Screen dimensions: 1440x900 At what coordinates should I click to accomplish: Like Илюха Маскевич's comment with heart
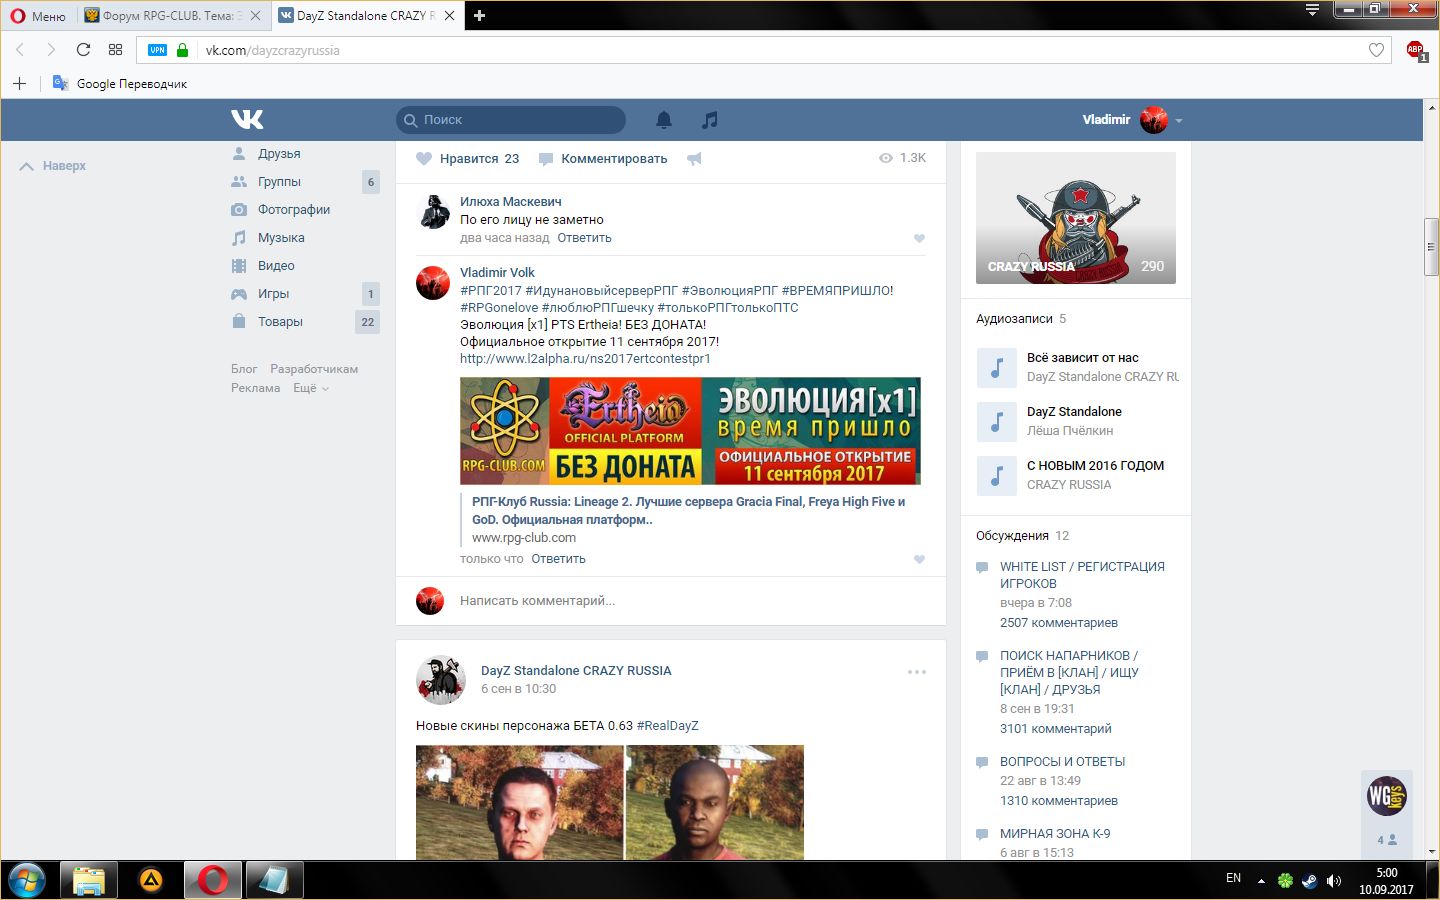click(x=919, y=239)
